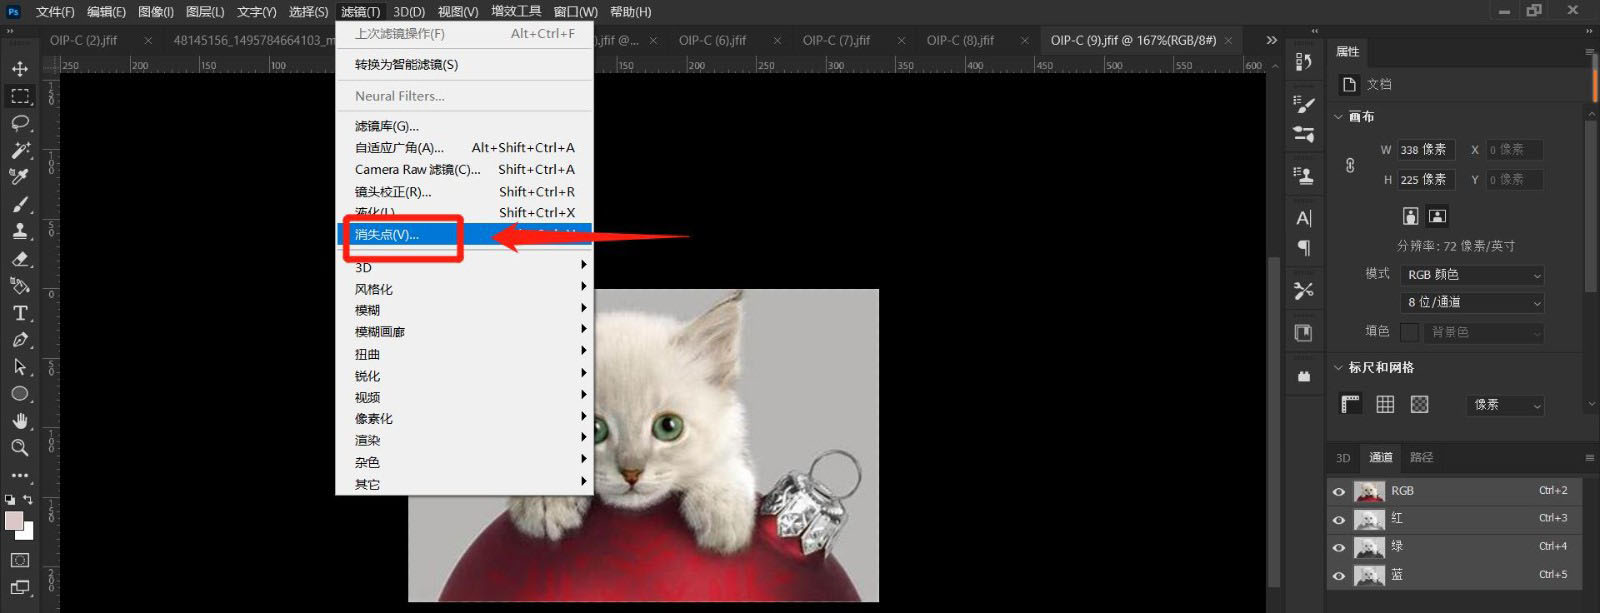
Task: Open the 模式 RGB 颜色 dropdown
Action: click(x=1472, y=275)
